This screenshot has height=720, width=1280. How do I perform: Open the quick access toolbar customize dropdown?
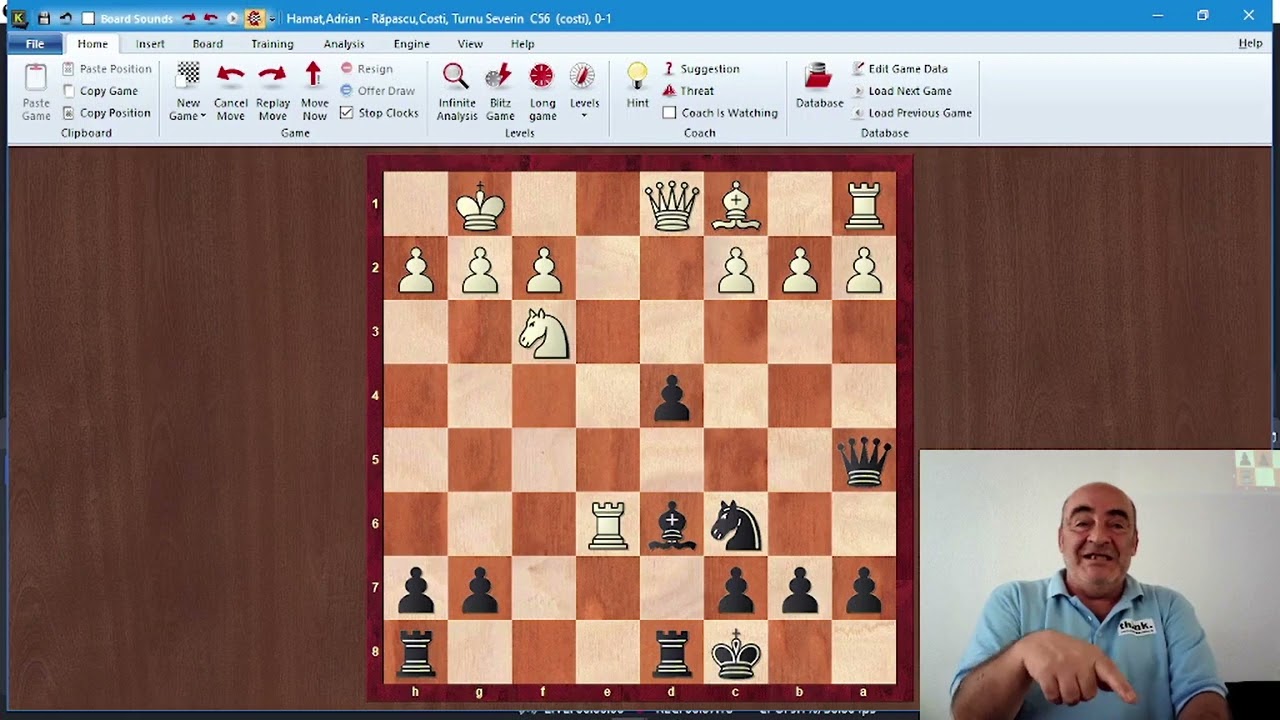pos(271,19)
